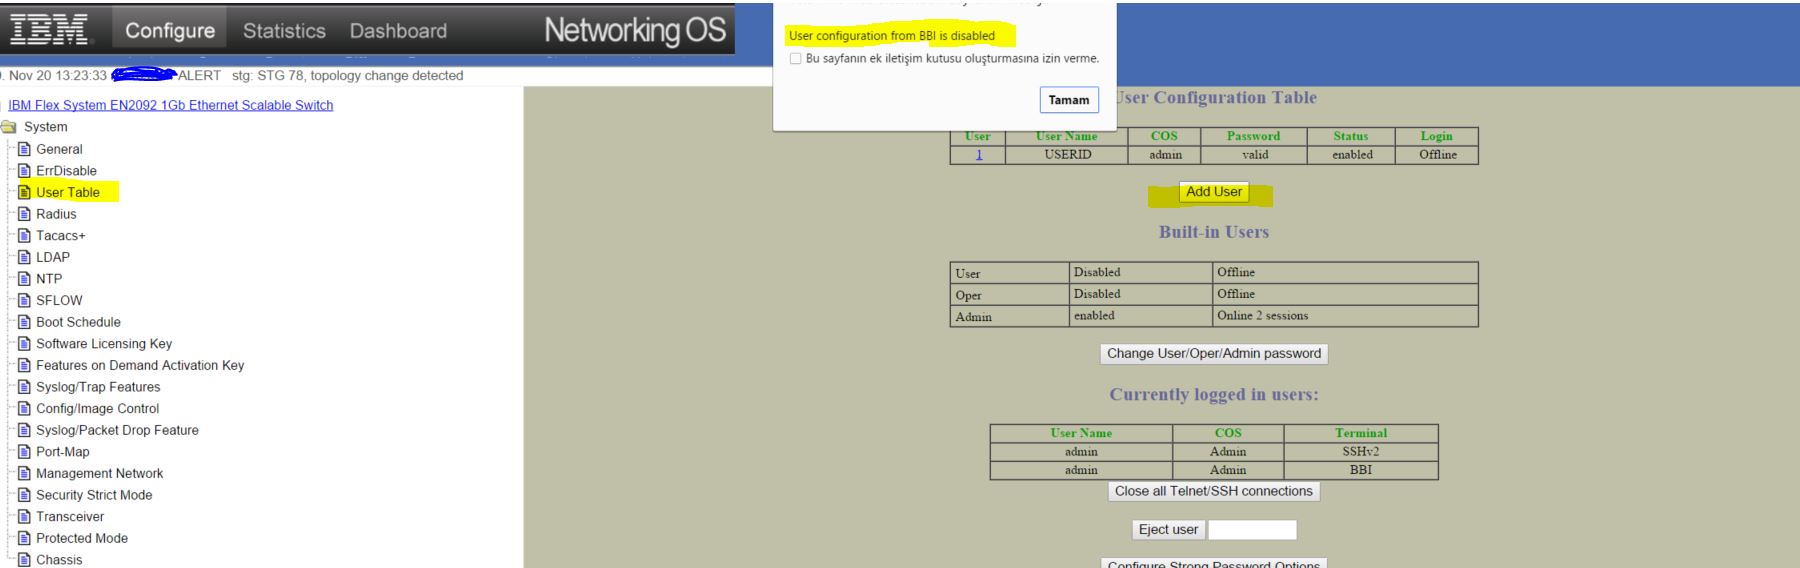Dismiss the alert with Tamam button

point(1069,100)
